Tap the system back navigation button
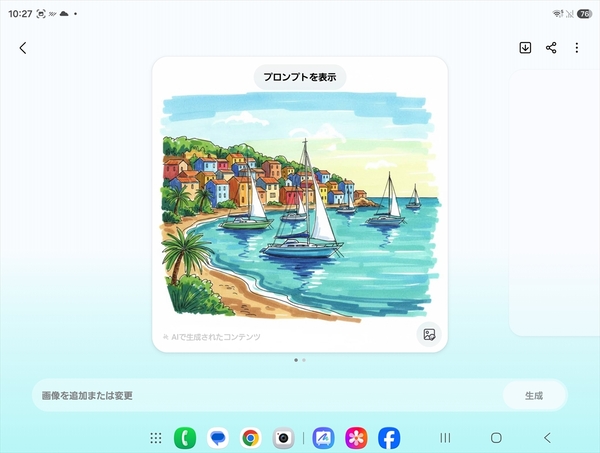 click(548, 438)
